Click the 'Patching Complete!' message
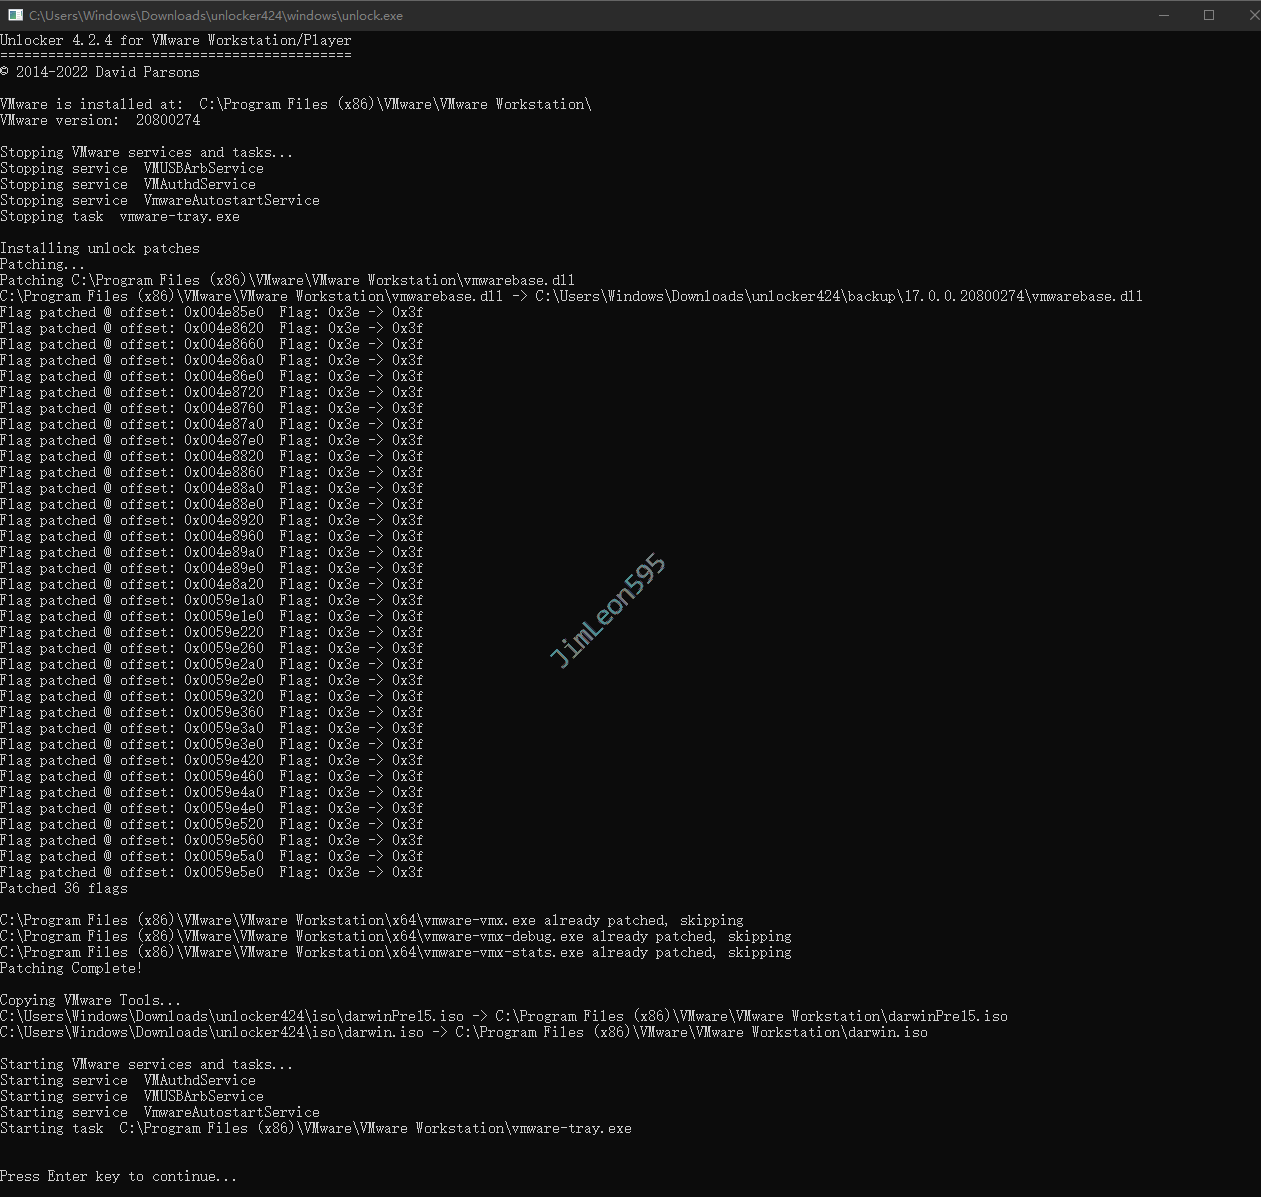Viewport: 1261px width, 1197px height. click(x=71, y=969)
